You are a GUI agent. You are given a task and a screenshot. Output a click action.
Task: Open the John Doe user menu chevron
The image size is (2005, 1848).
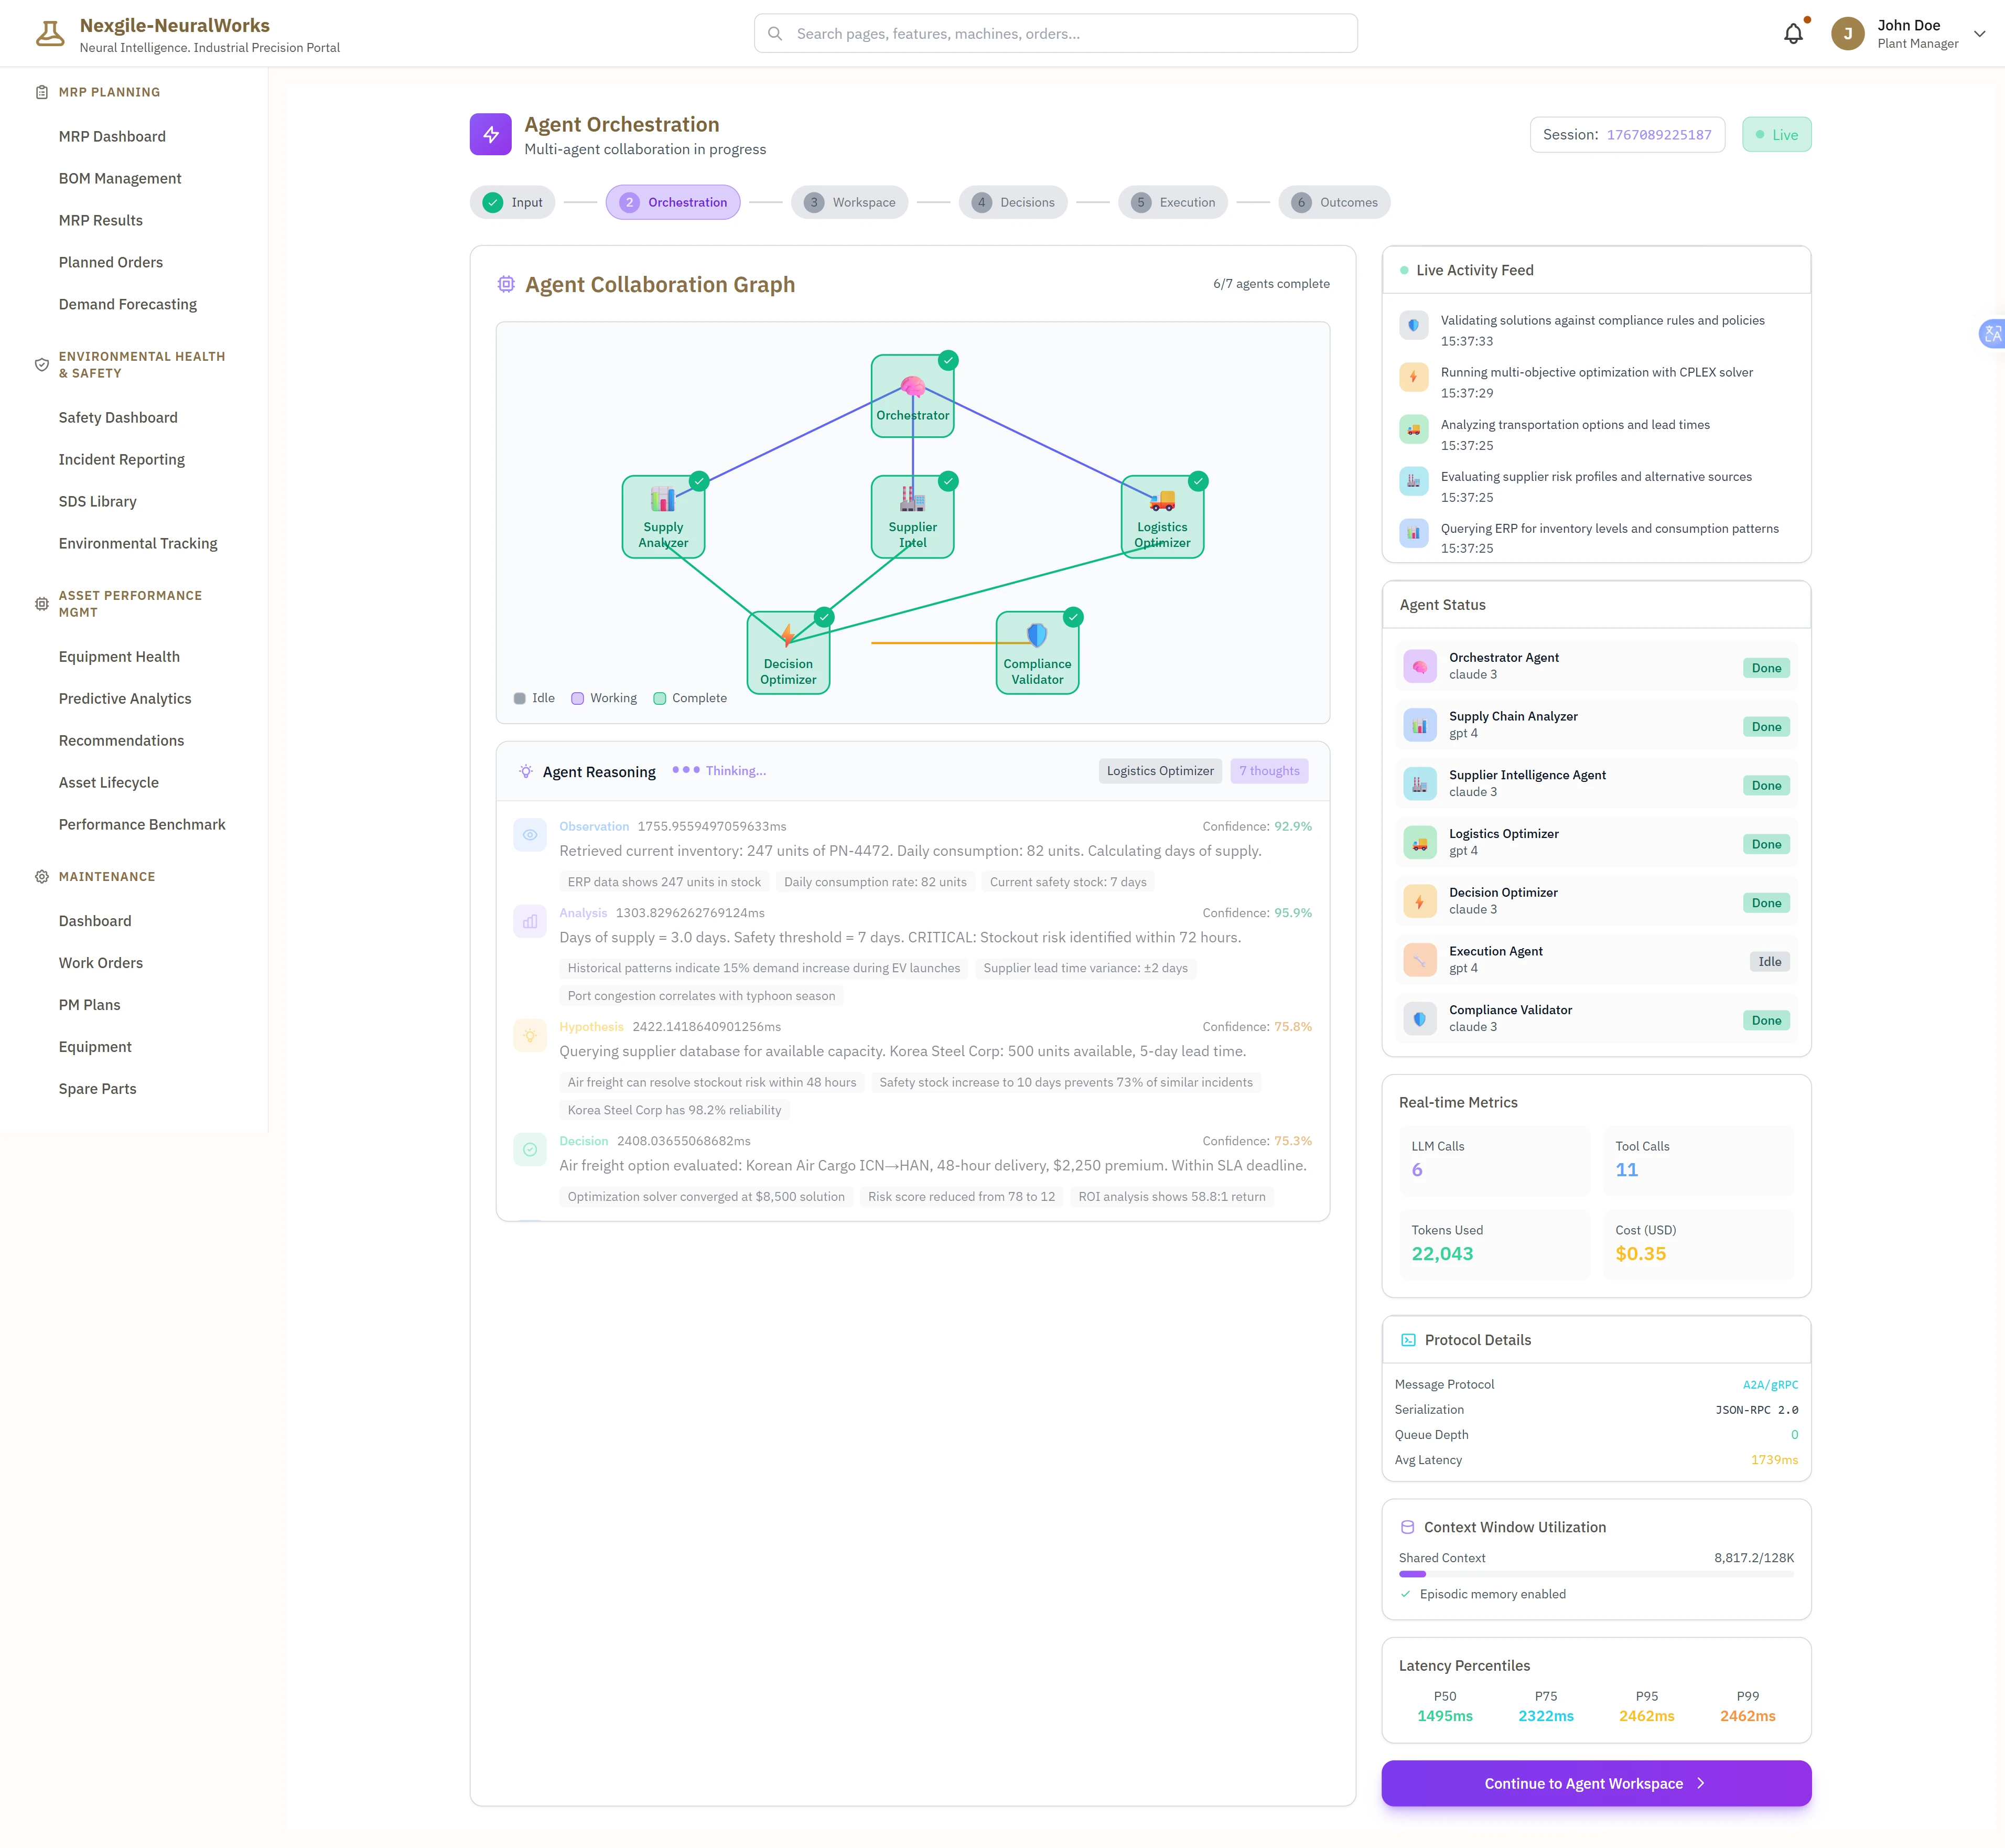point(1979,34)
